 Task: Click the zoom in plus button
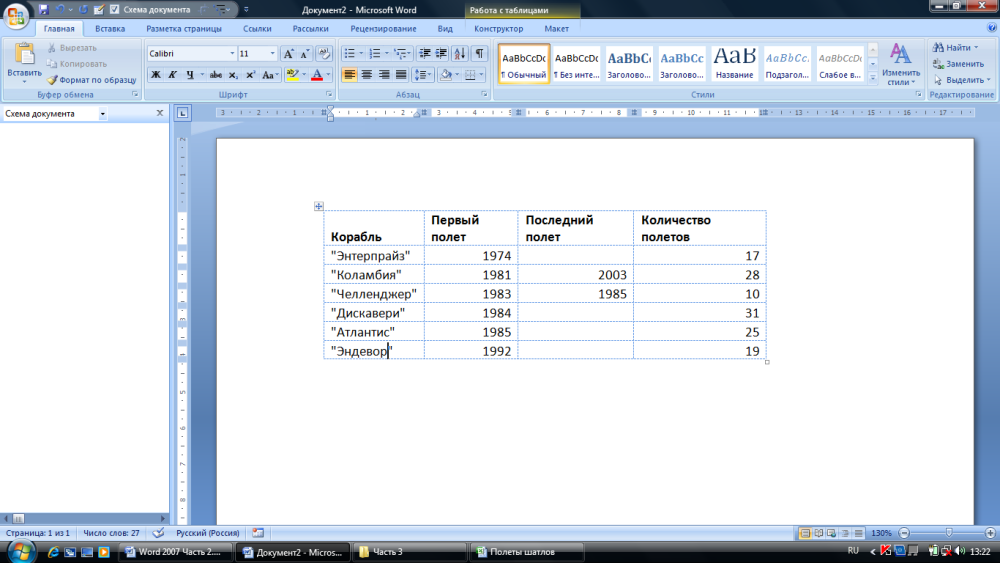pos(990,532)
